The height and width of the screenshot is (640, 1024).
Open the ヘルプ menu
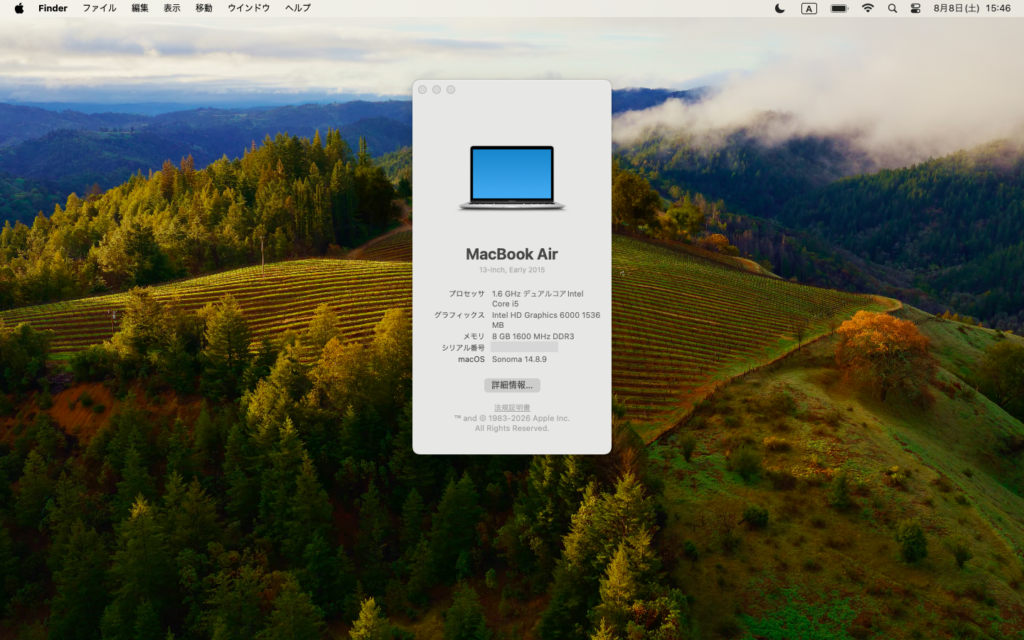298,8
